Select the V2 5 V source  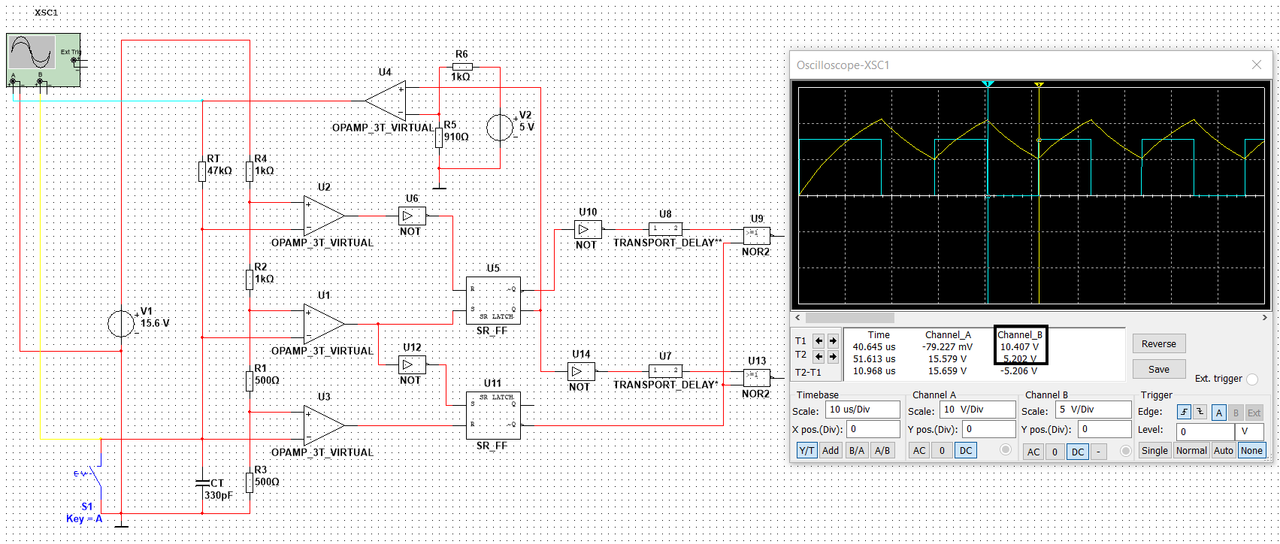499,127
